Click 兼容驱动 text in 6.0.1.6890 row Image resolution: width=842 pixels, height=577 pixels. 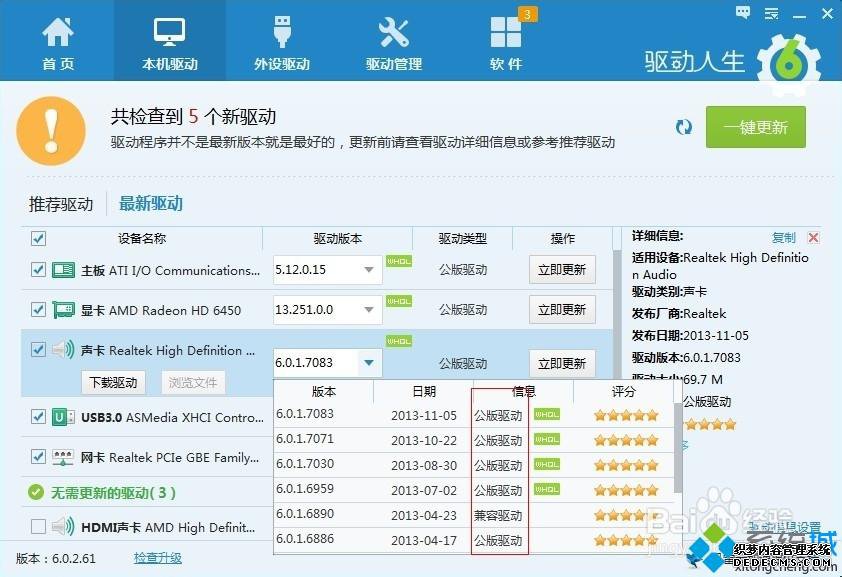tap(498, 515)
